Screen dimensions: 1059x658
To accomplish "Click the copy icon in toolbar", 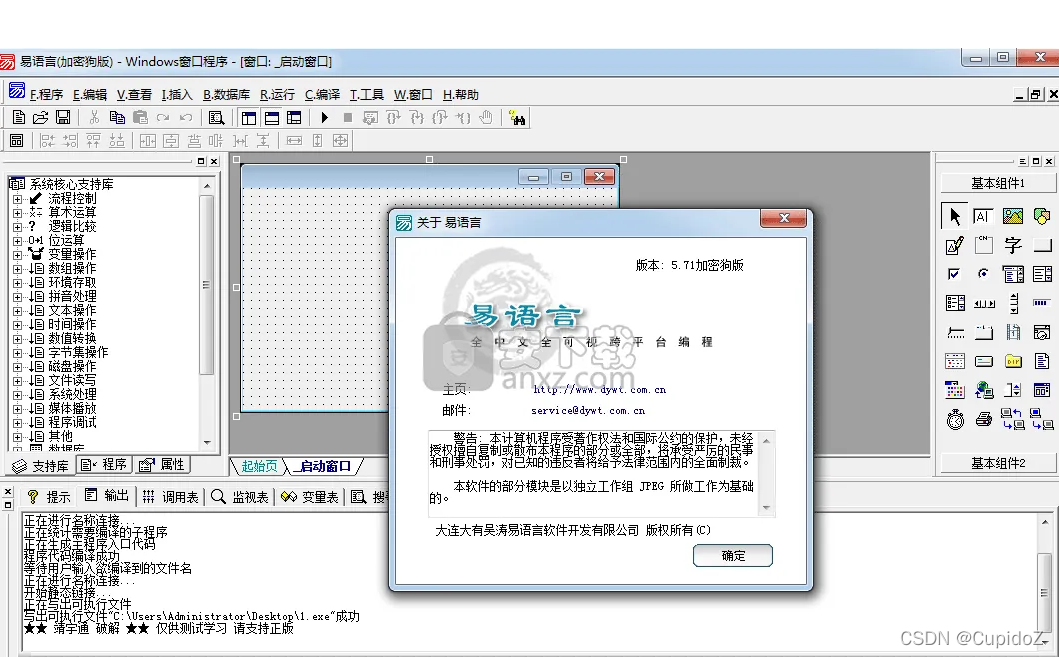I will 117,118.
